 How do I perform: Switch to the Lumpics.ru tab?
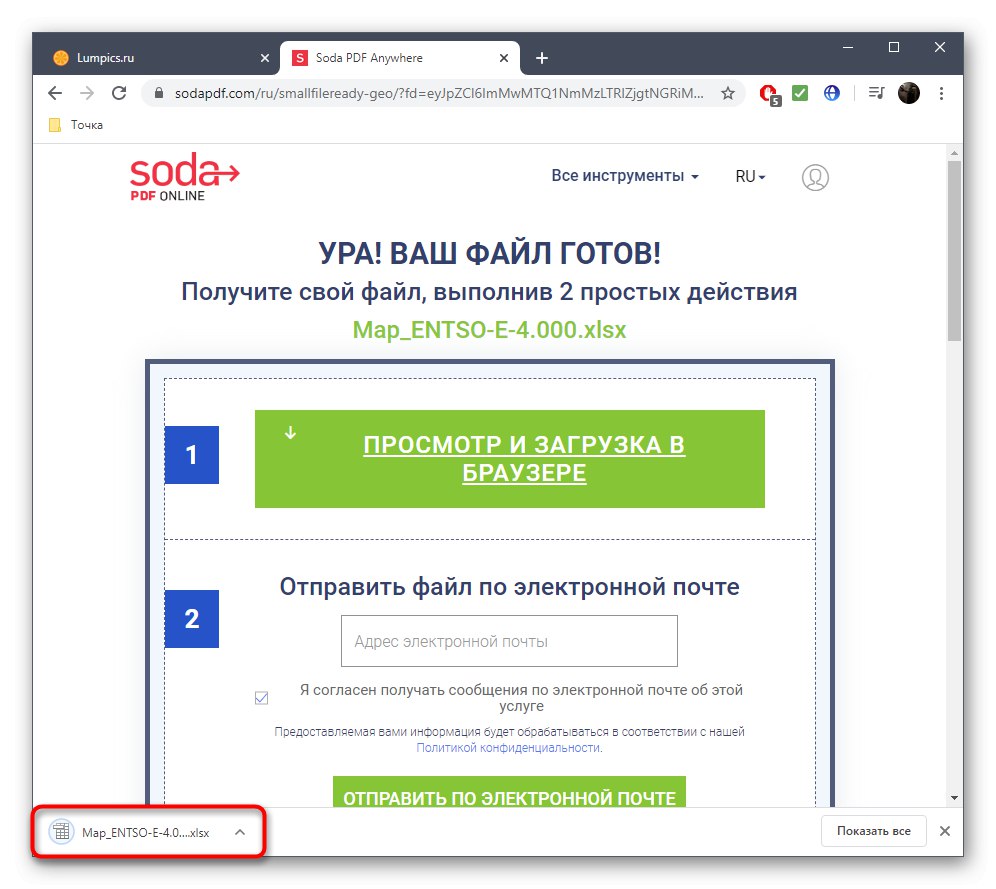coord(160,58)
